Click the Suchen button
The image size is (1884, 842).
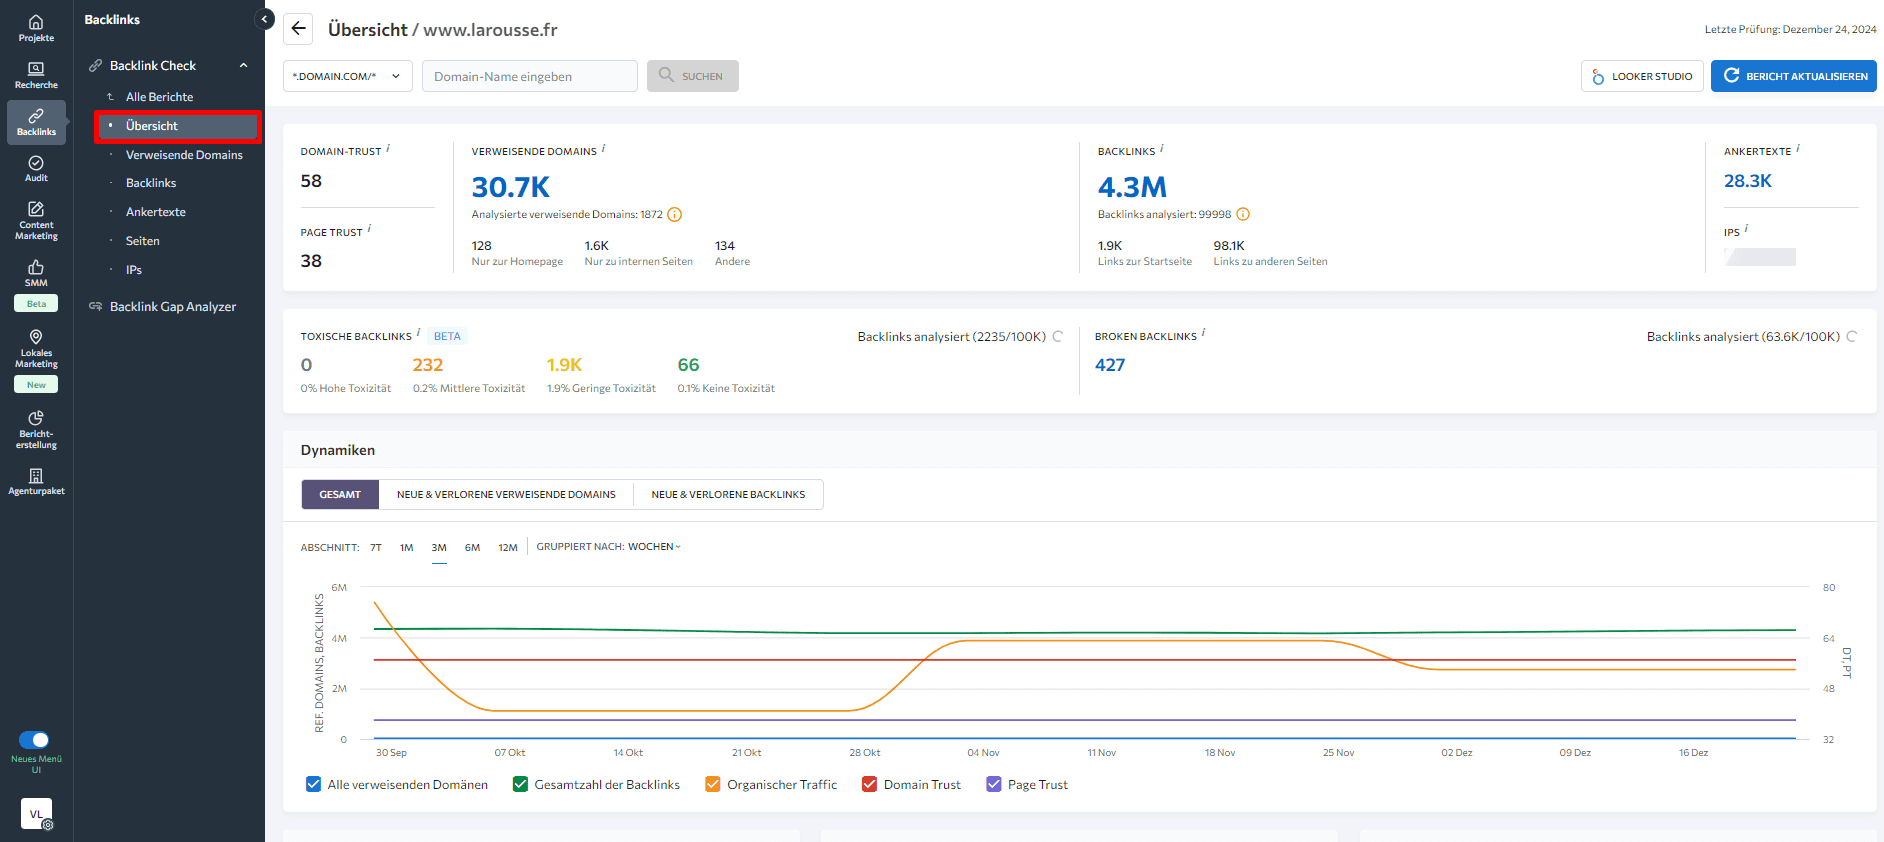[x=693, y=76]
